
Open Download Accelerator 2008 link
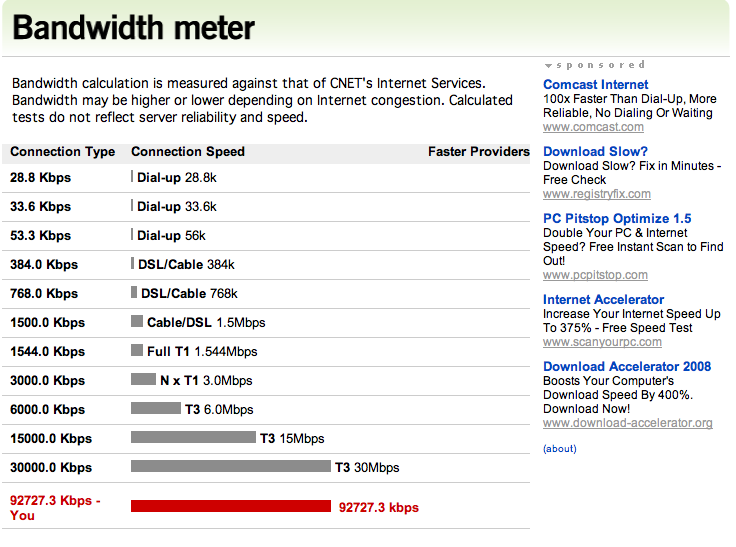click(x=627, y=366)
